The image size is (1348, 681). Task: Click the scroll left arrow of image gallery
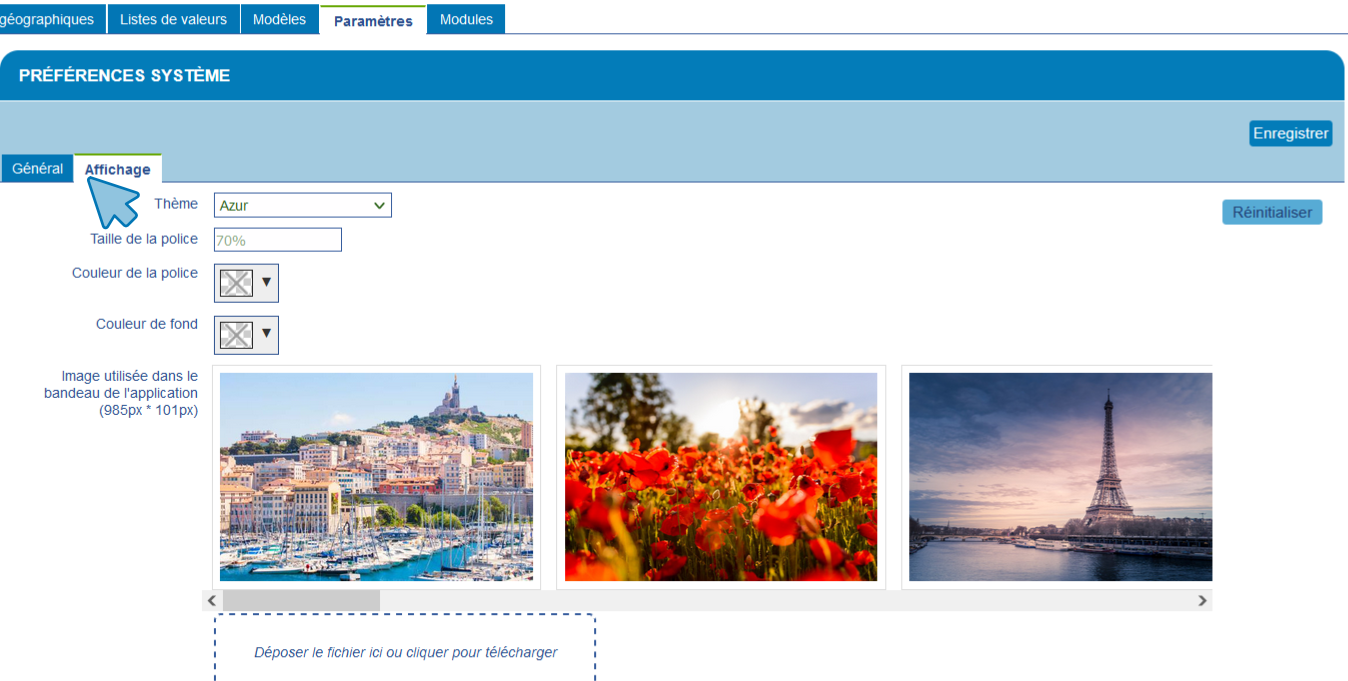point(211,601)
